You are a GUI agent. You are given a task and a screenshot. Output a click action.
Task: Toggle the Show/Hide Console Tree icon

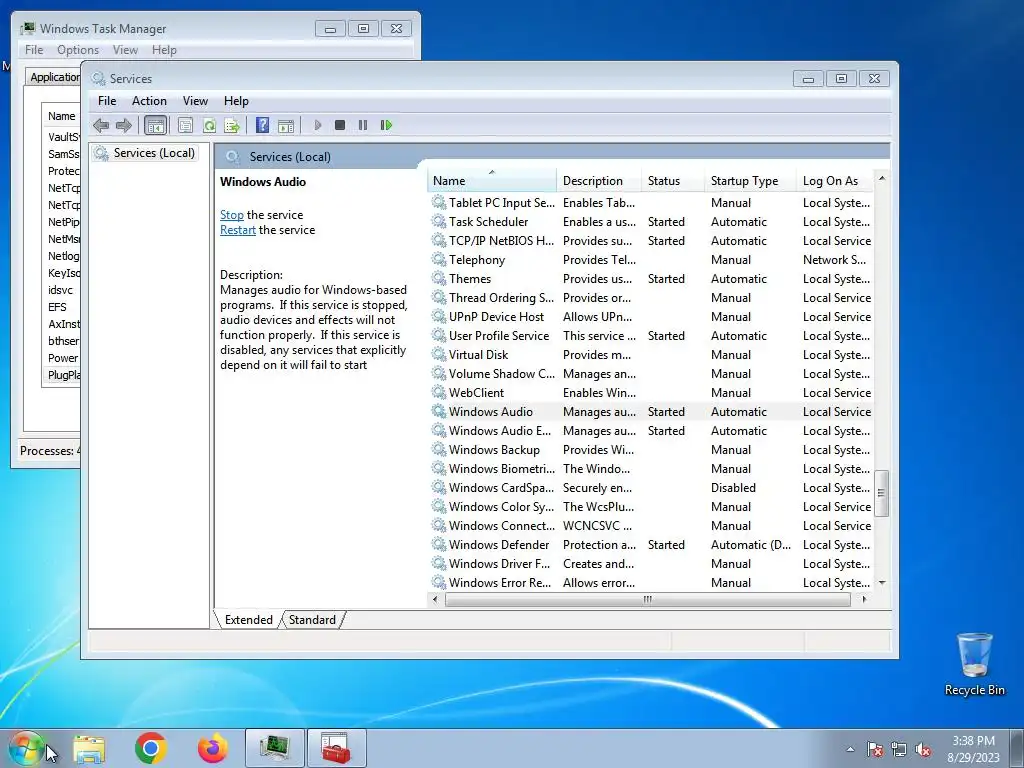tap(155, 125)
